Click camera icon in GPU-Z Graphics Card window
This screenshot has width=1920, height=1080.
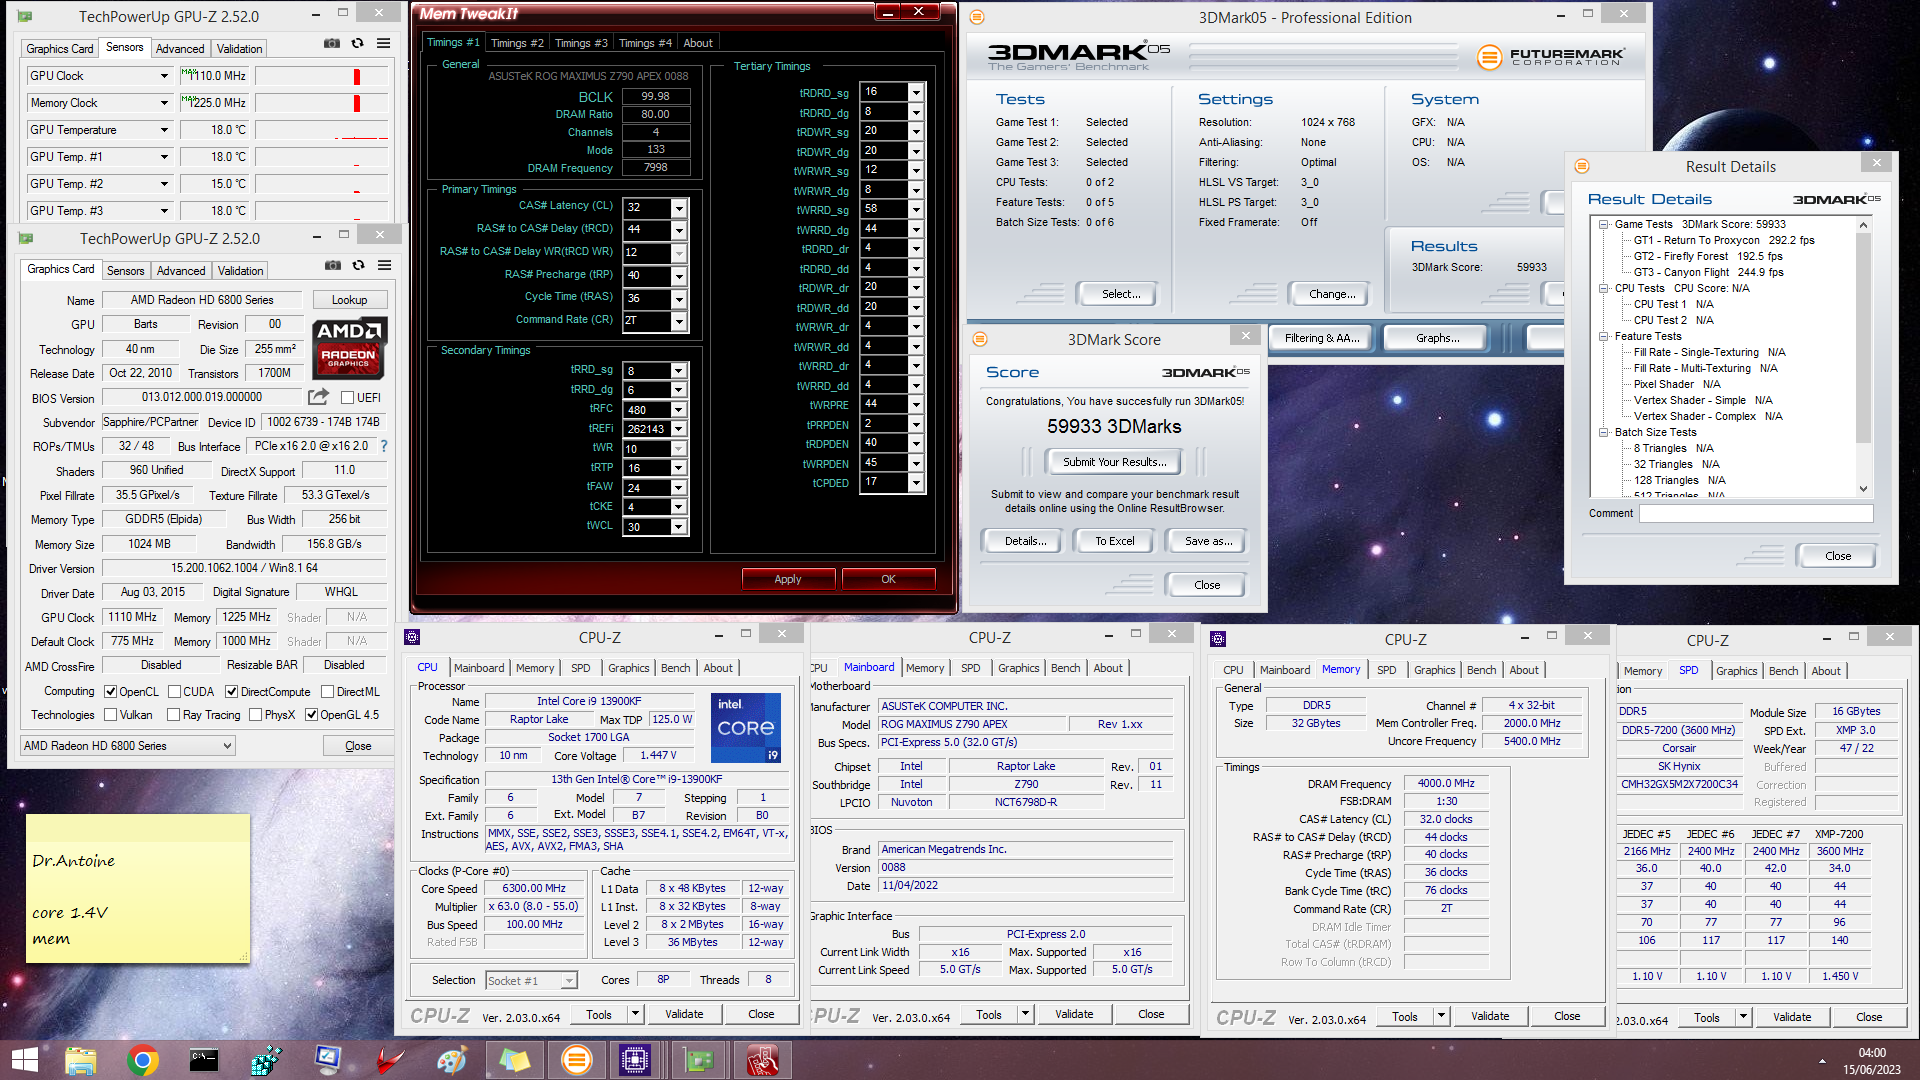(333, 266)
